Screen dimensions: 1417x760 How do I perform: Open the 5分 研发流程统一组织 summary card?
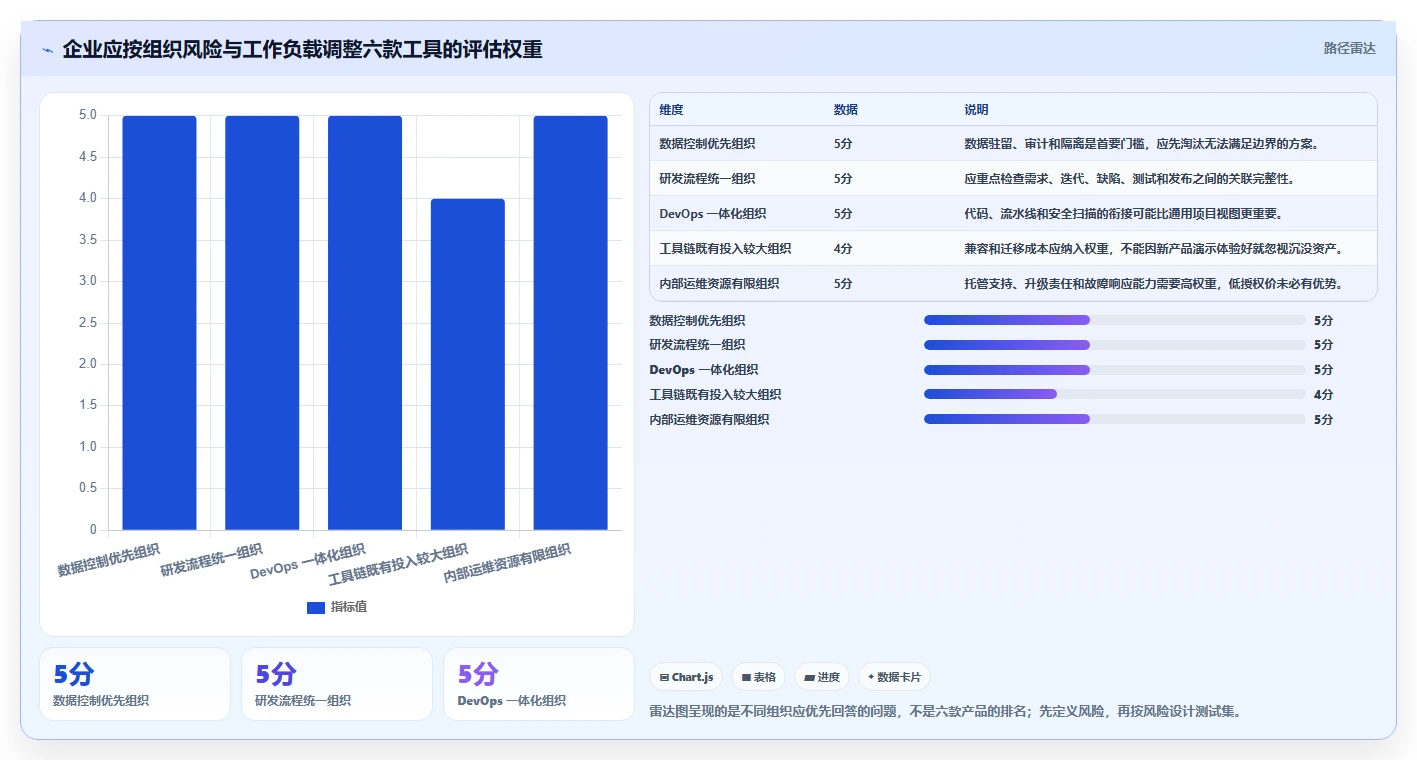point(337,684)
